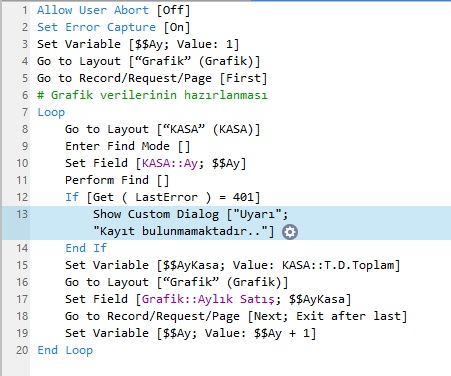The height and width of the screenshot is (376, 451).
Task: Select line 3 Set Variable $$Ay step
Action: click(138, 44)
